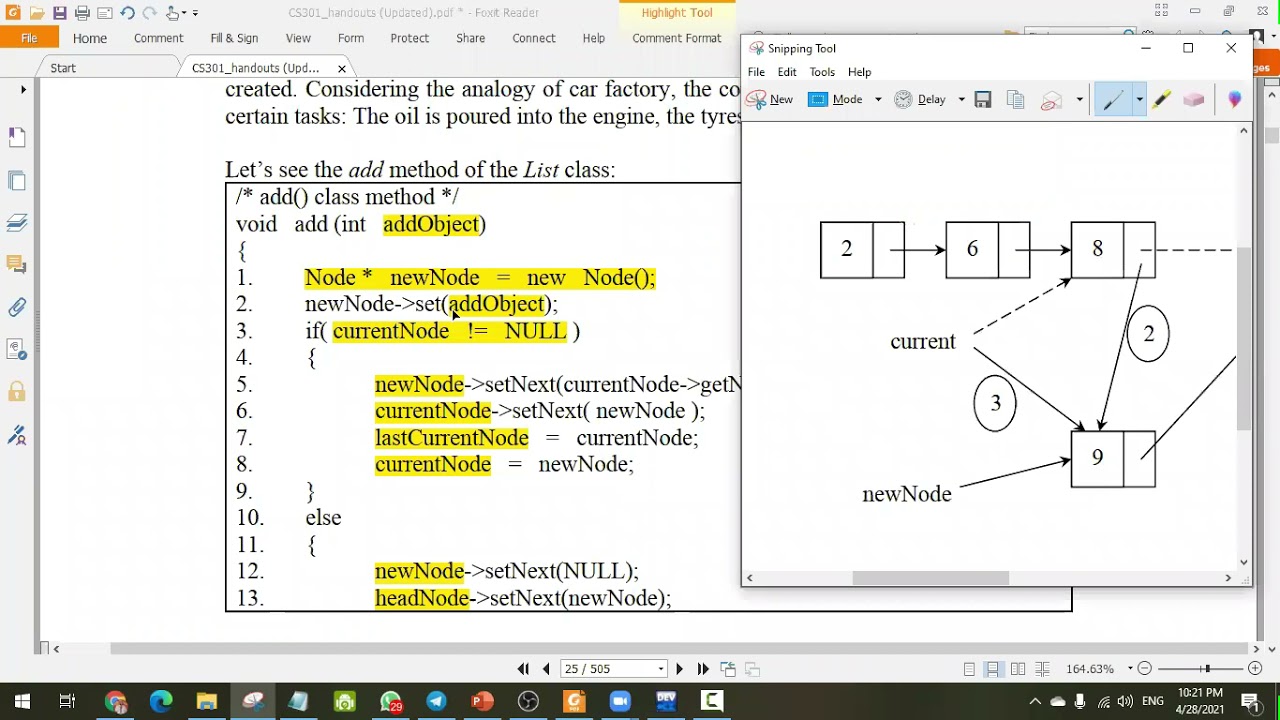
Task: Expand the Mode dropdown arrow in Snipping Tool
Action: pyautogui.click(x=878, y=99)
